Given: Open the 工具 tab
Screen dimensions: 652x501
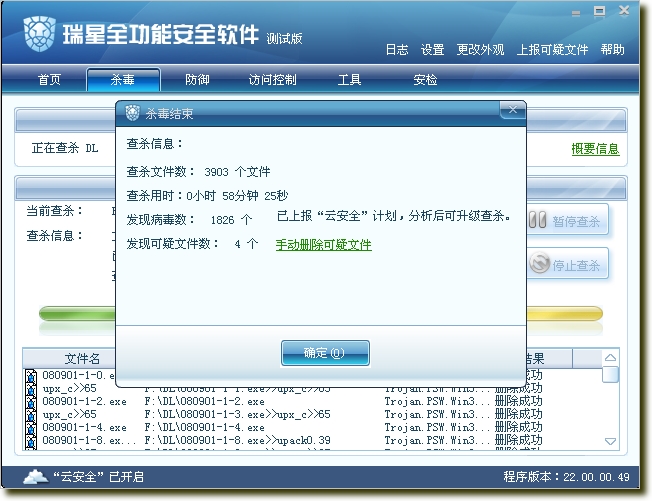Looking at the screenshot, I should (349, 79).
